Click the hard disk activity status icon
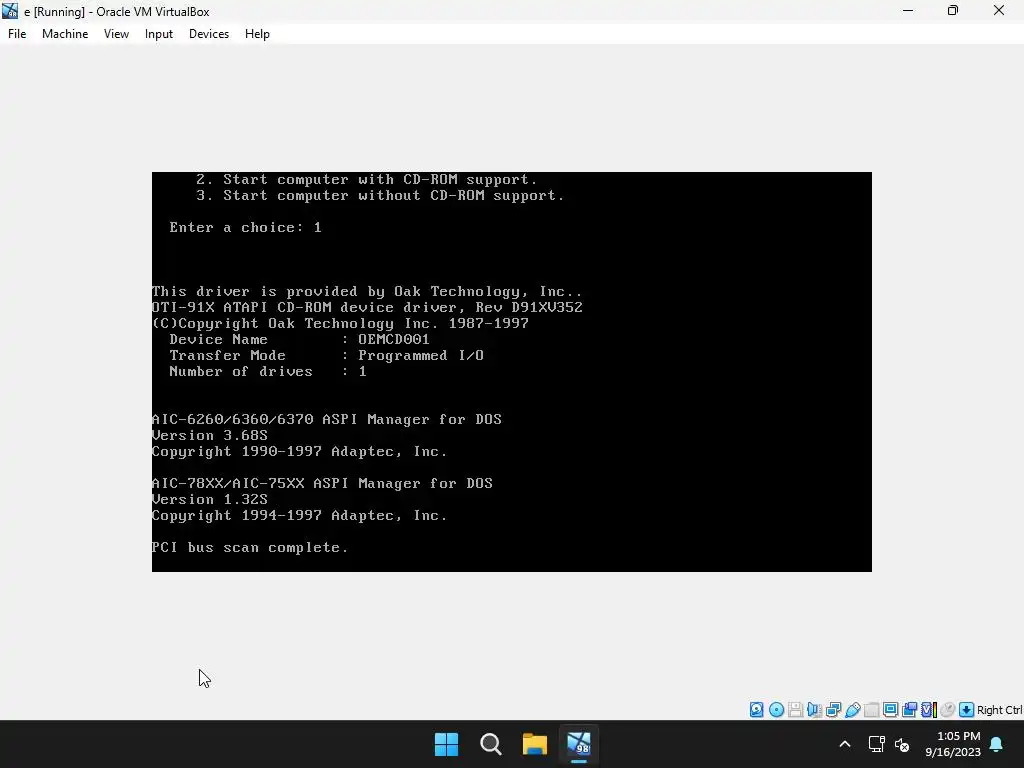1024x768 pixels. pos(756,710)
